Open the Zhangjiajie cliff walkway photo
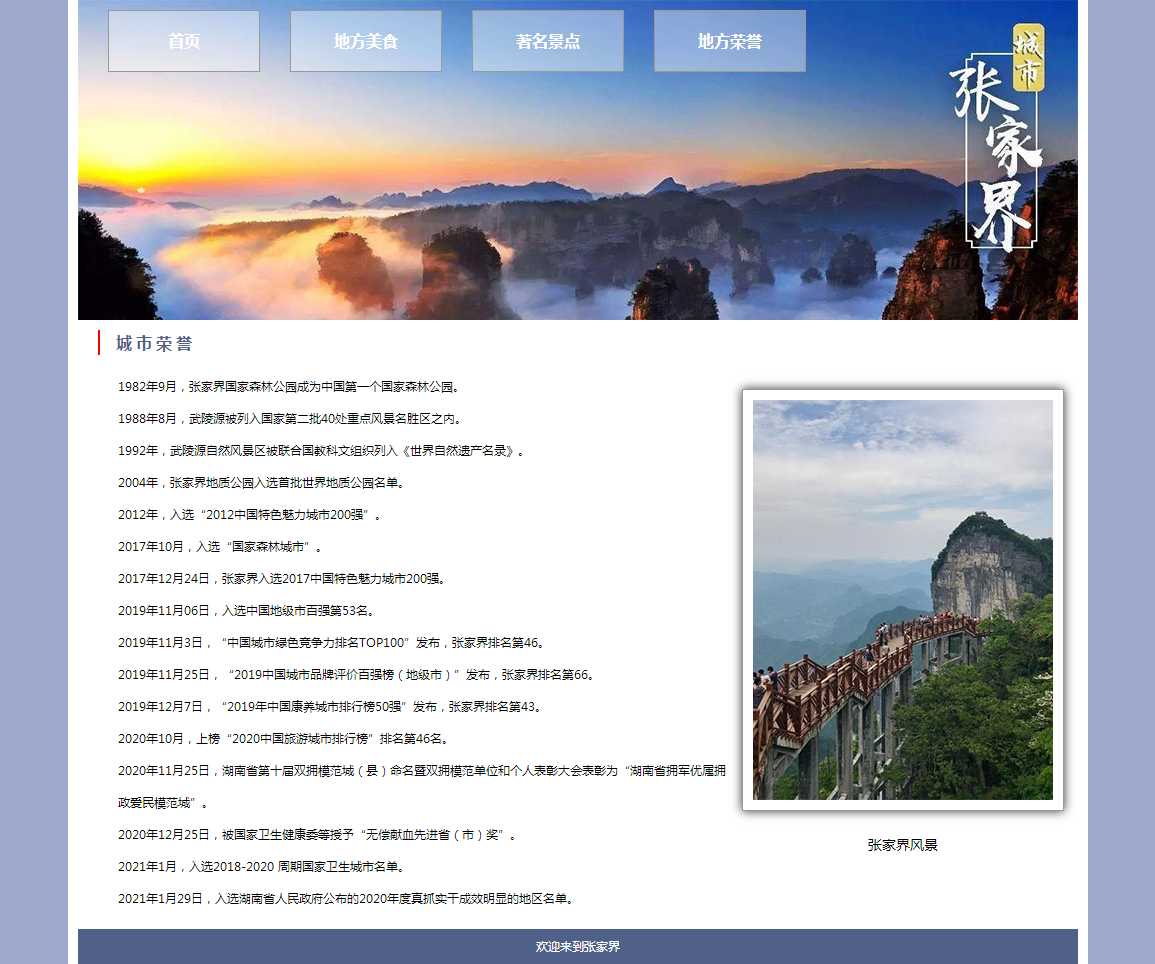 pos(902,600)
